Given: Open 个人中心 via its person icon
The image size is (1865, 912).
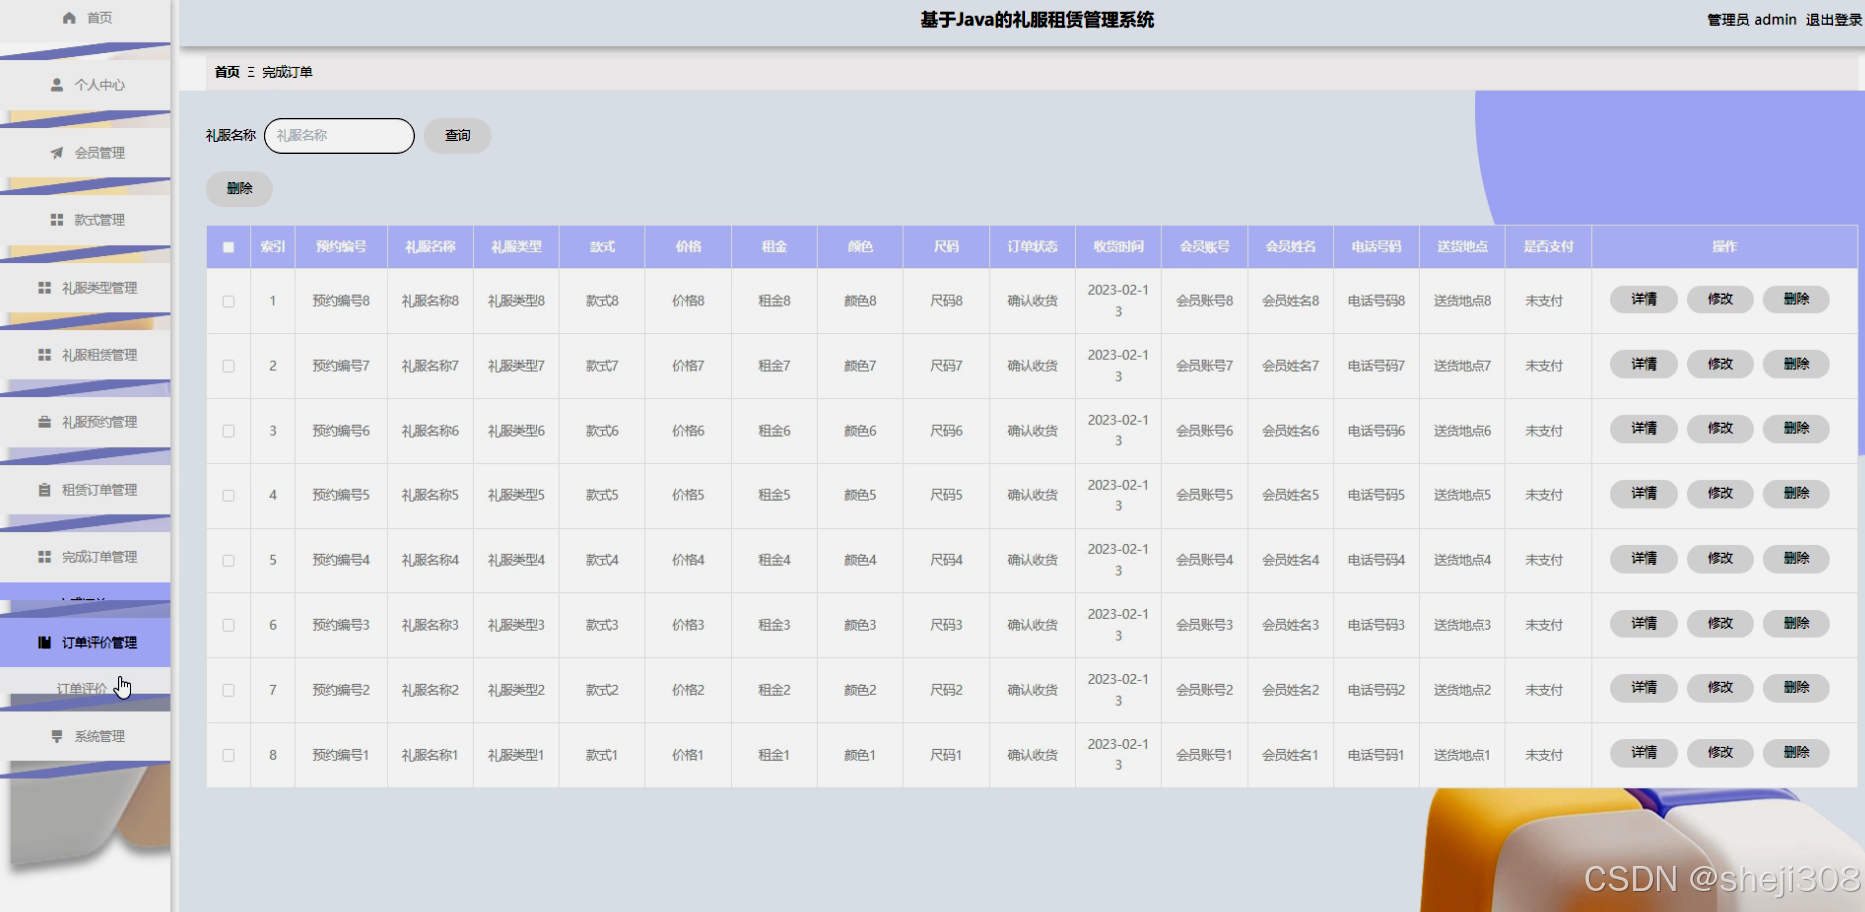Looking at the screenshot, I should click(55, 85).
